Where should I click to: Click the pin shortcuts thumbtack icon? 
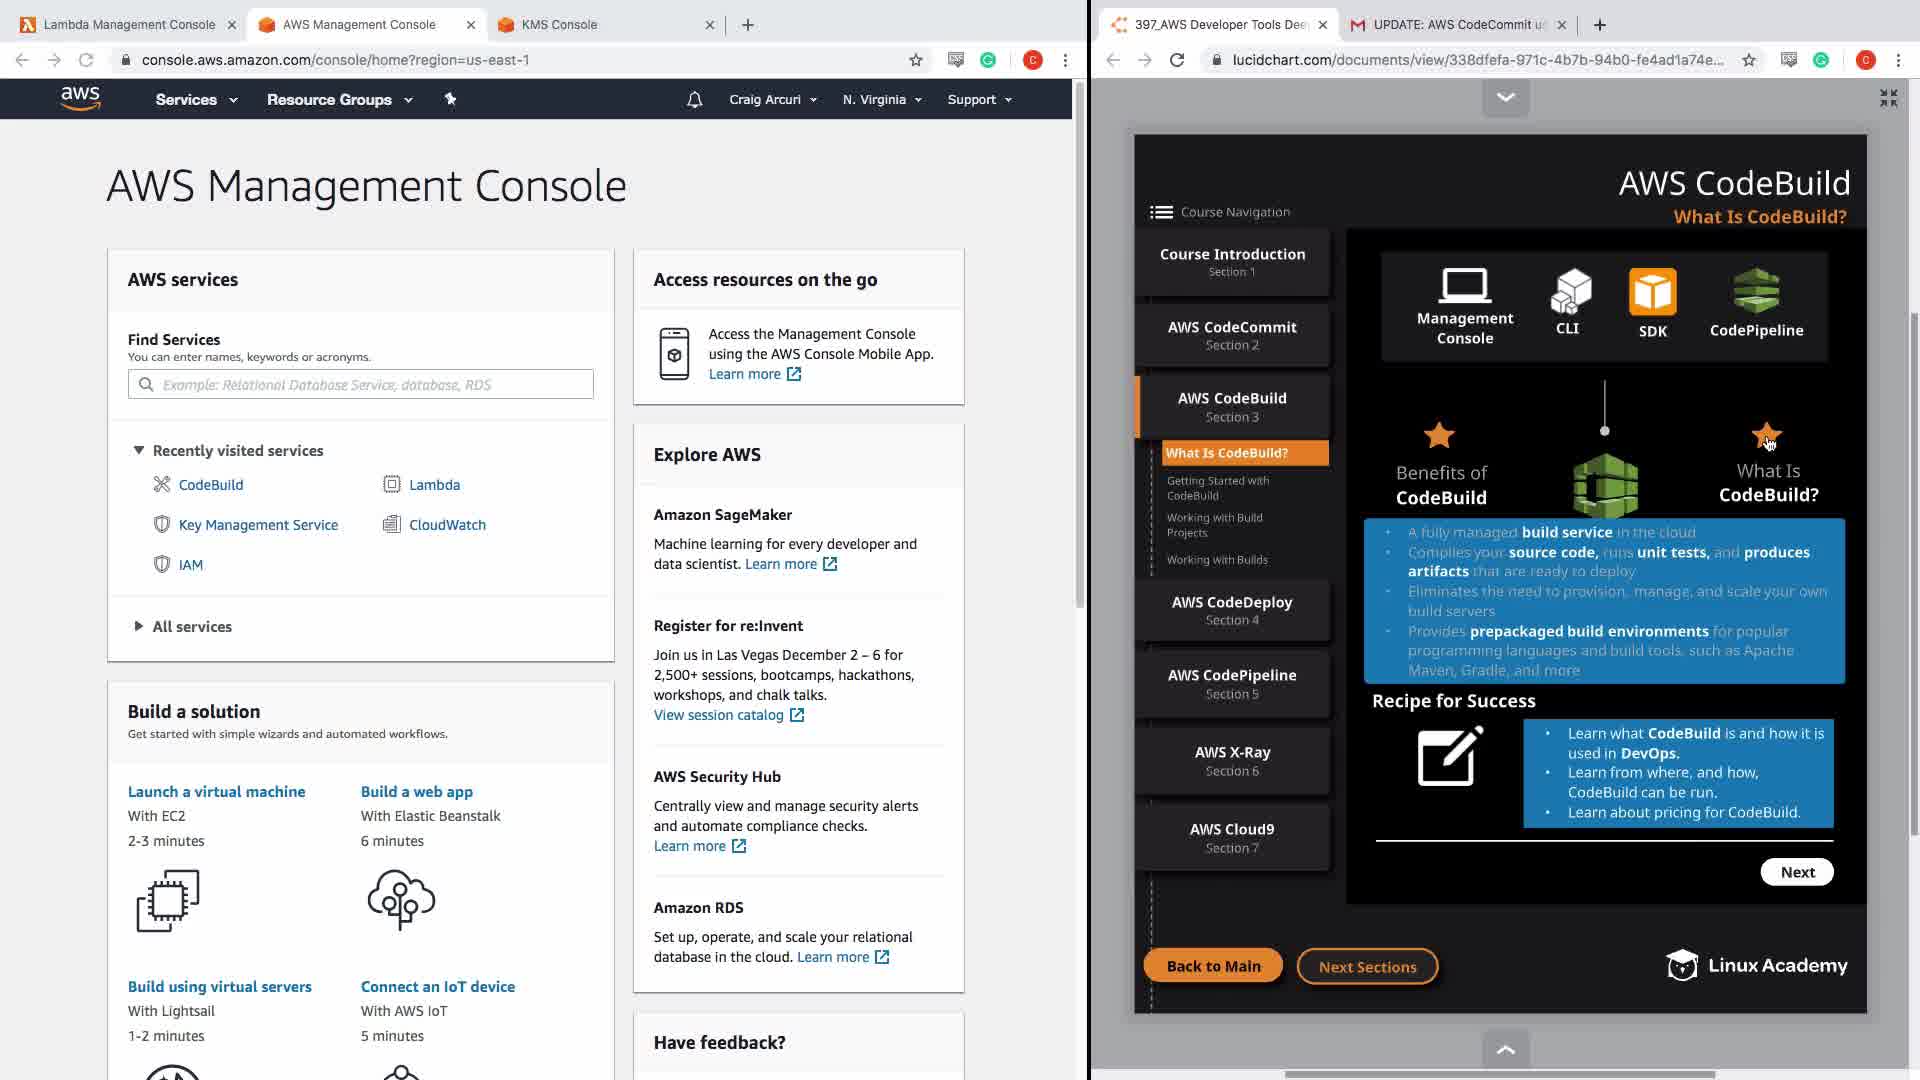(450, 99)
